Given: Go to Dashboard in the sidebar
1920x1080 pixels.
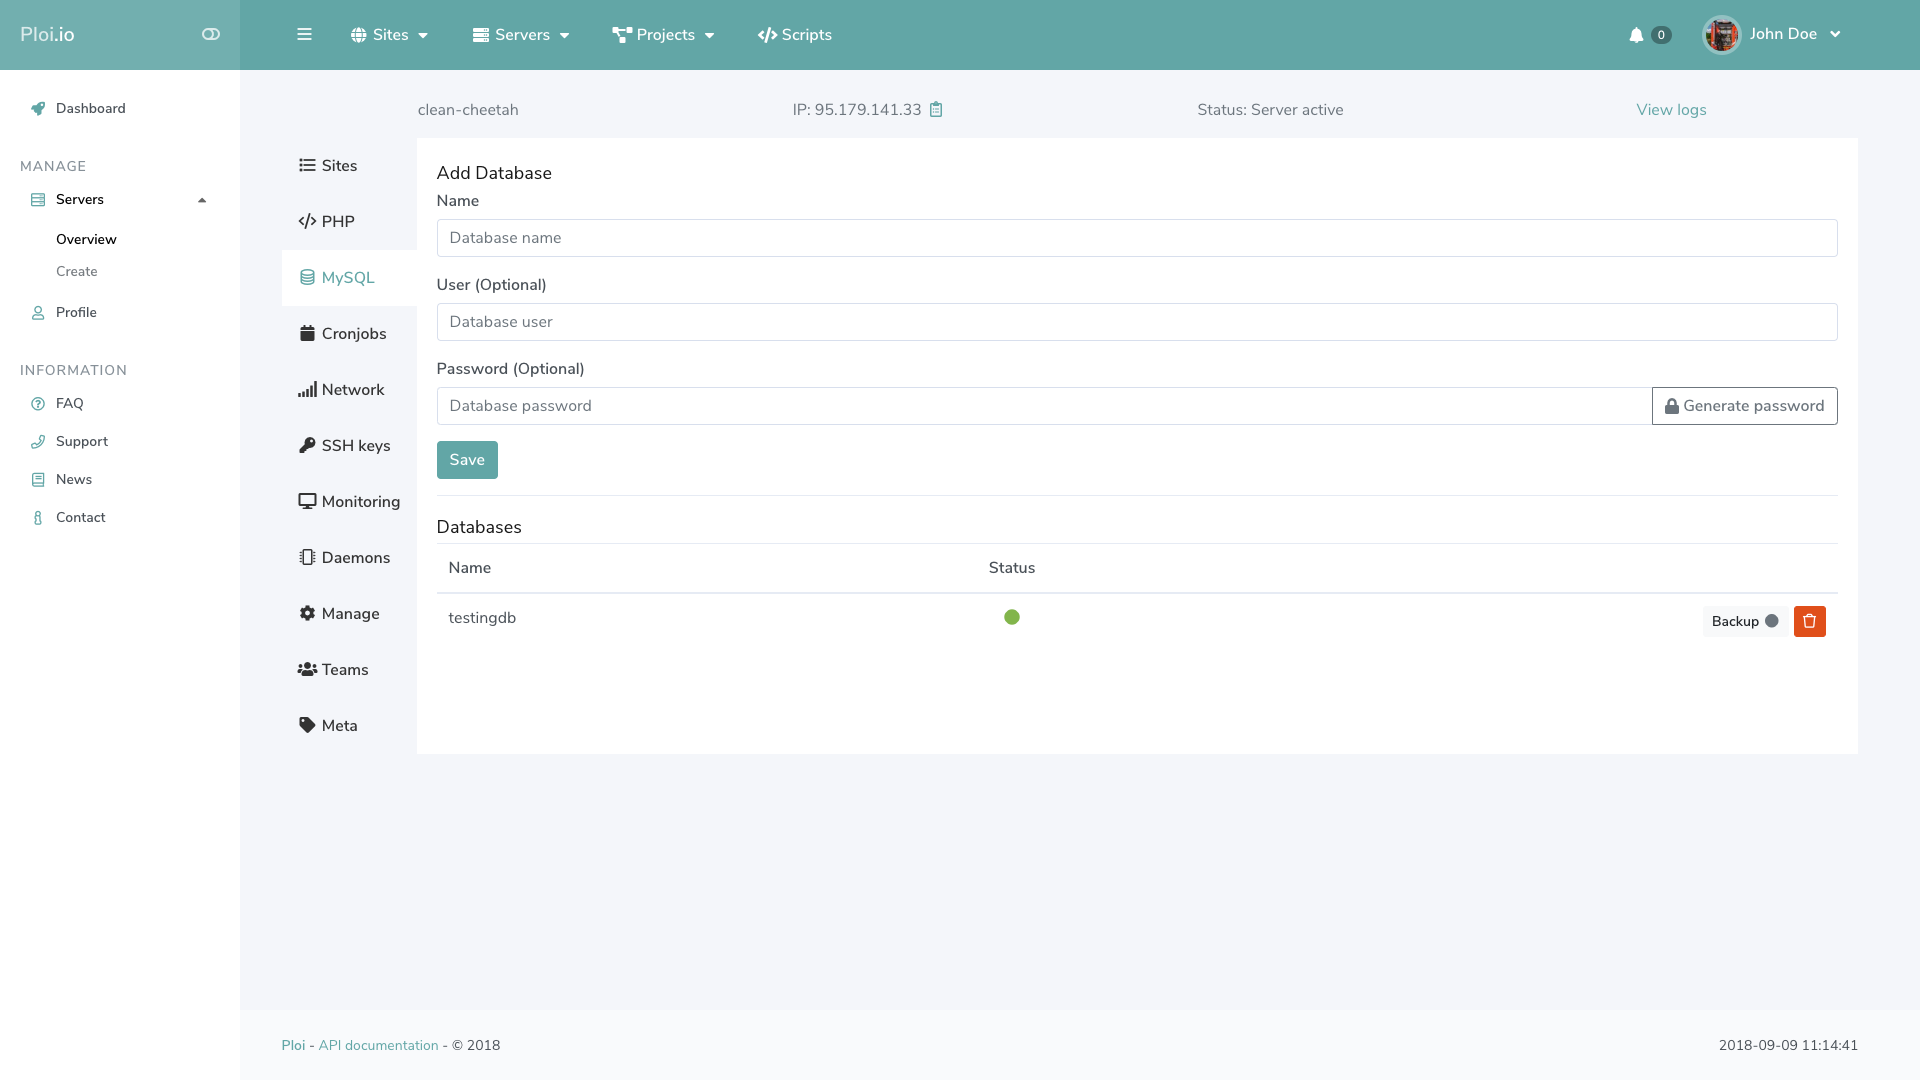Looking at the screenshot, I should pos(90,108).
